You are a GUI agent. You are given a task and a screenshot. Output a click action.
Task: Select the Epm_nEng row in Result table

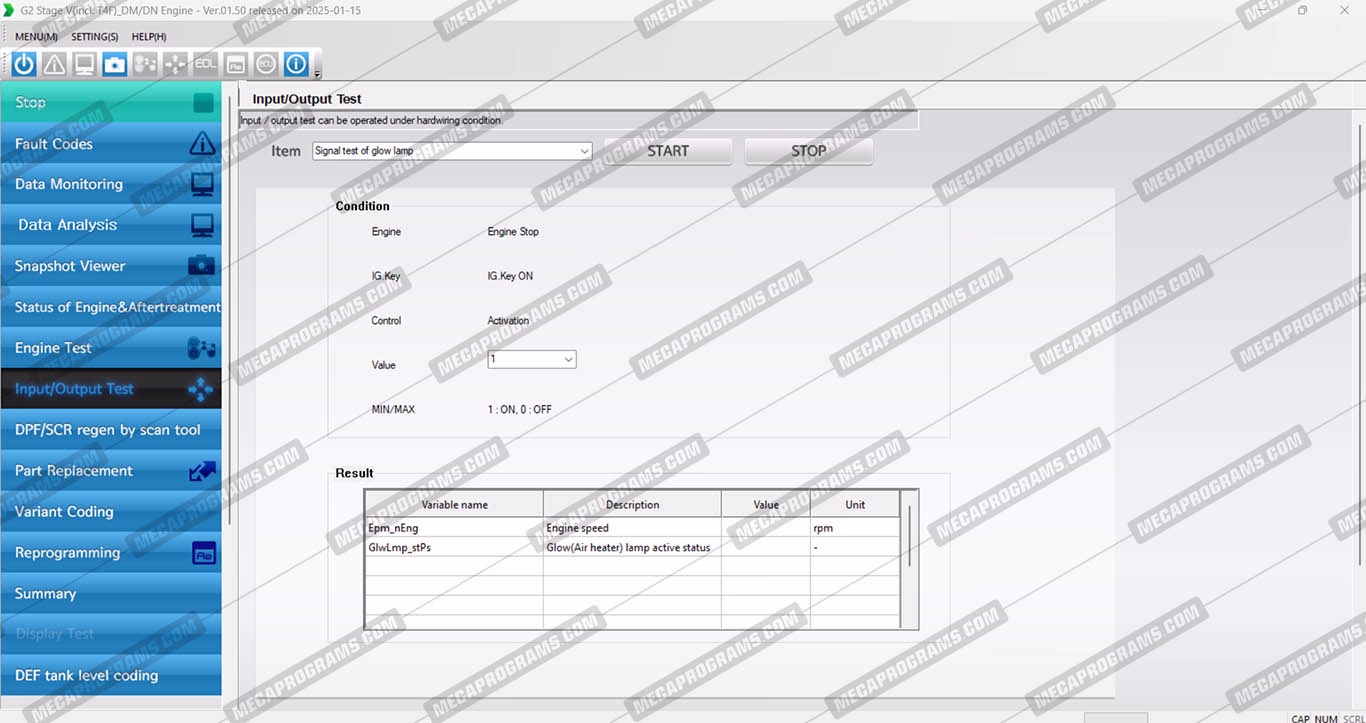(x=454, y=528)
